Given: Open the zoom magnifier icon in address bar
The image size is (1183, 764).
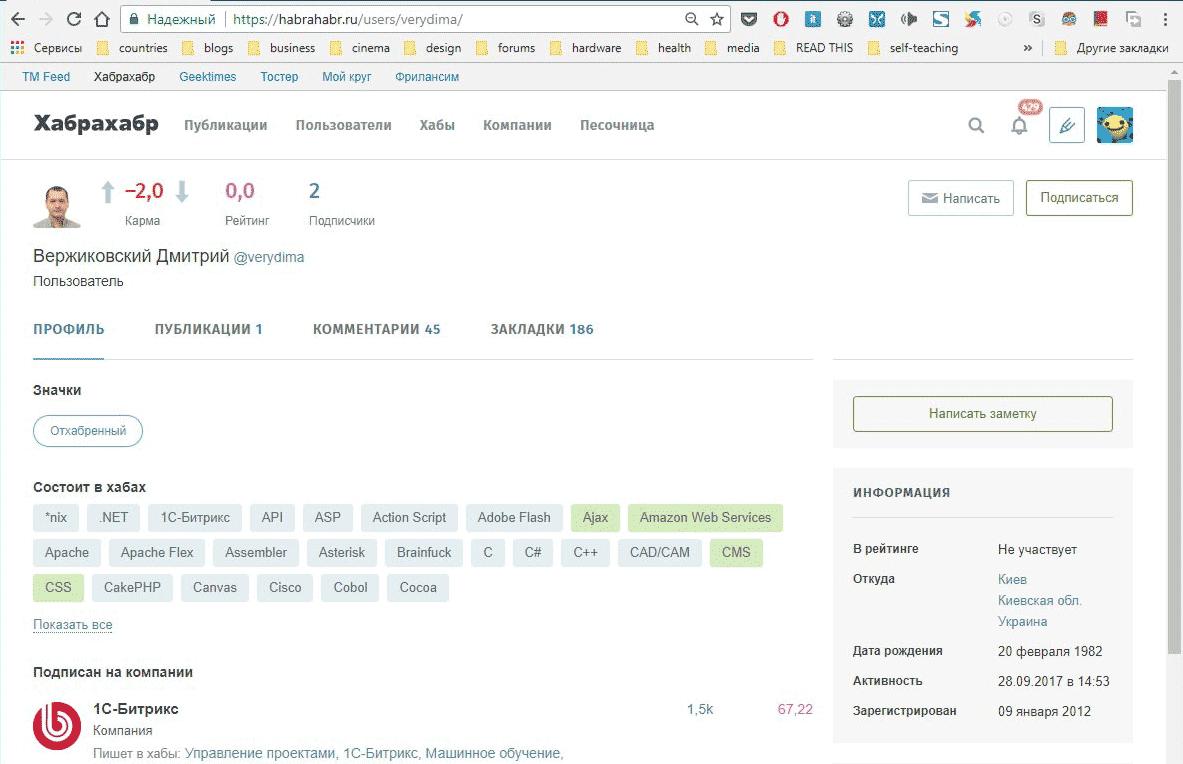Looking at the screenshot, I should click(x=691, y=19).
